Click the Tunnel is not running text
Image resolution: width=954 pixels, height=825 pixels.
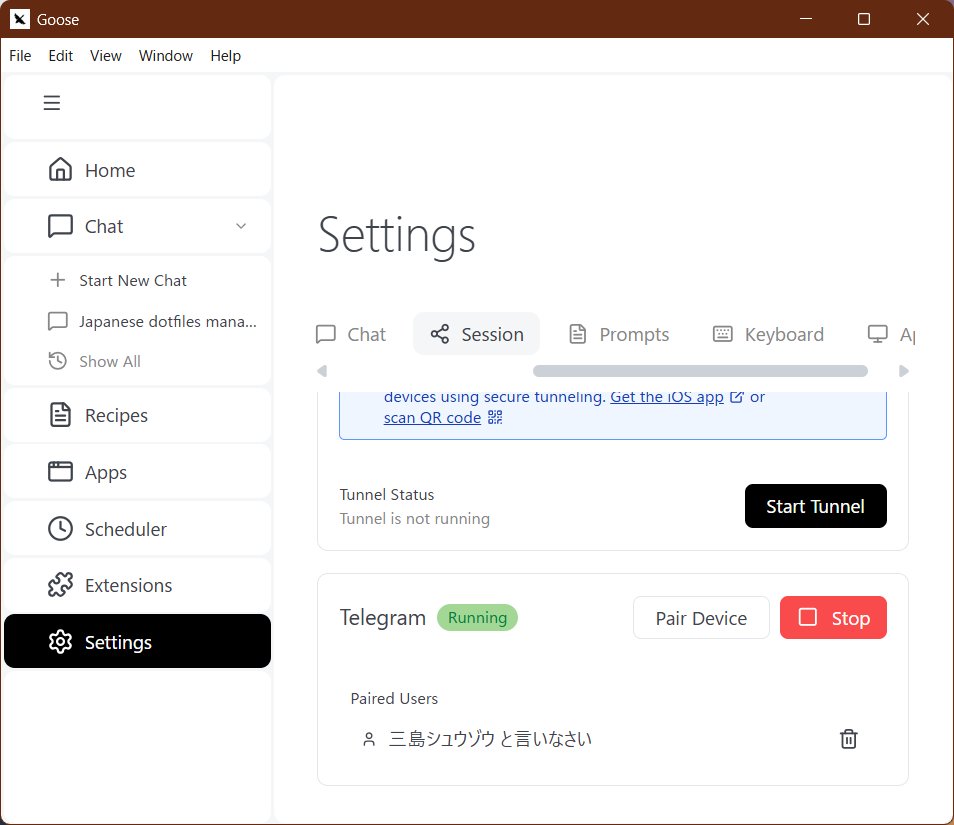tap(414, 519)
